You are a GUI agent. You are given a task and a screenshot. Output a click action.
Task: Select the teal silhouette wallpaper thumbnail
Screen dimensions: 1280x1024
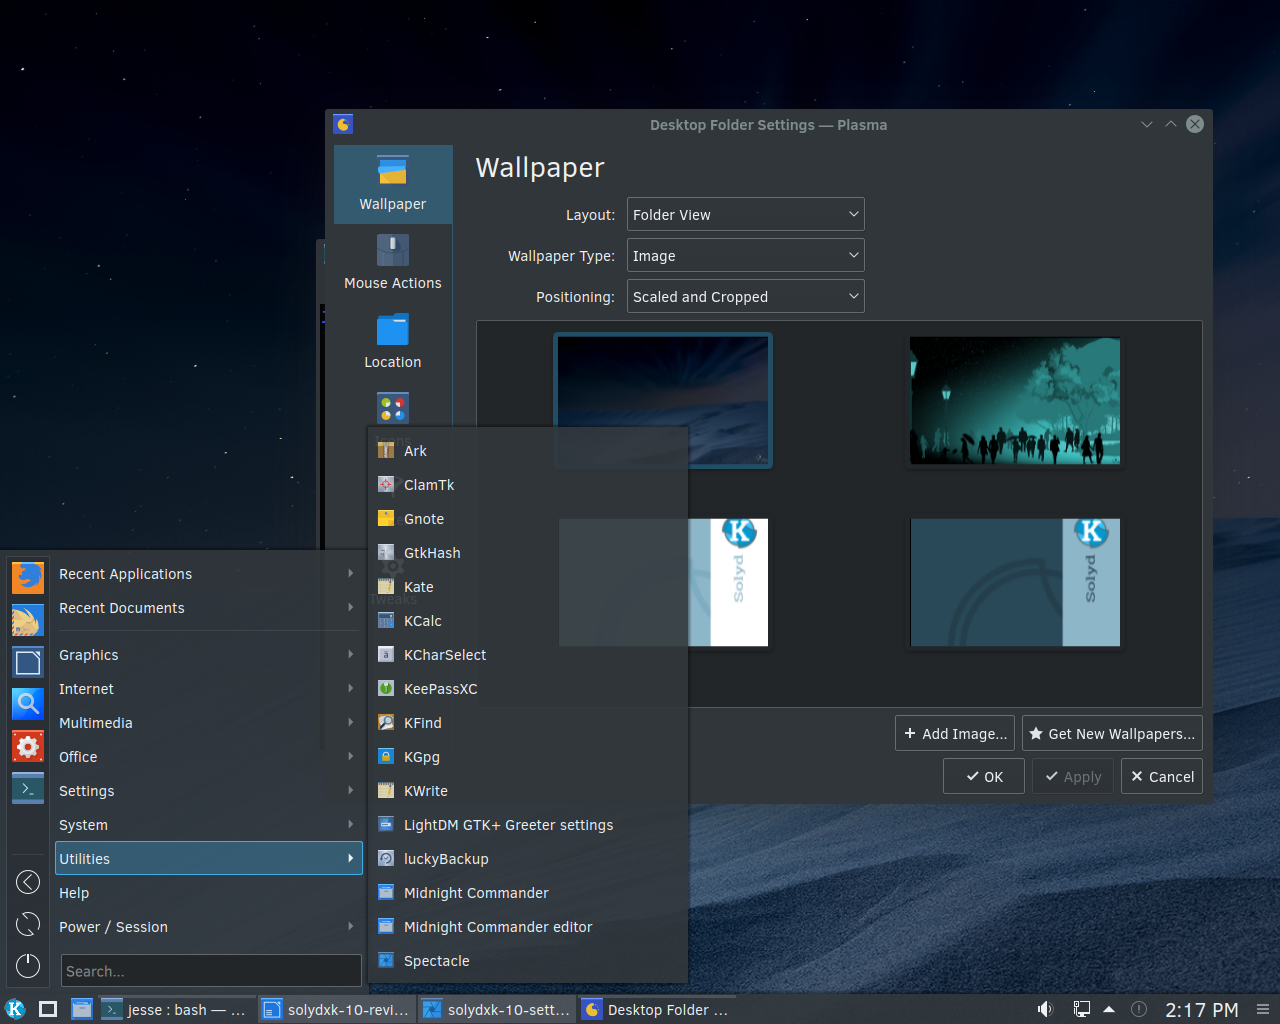click(1015, 400)
